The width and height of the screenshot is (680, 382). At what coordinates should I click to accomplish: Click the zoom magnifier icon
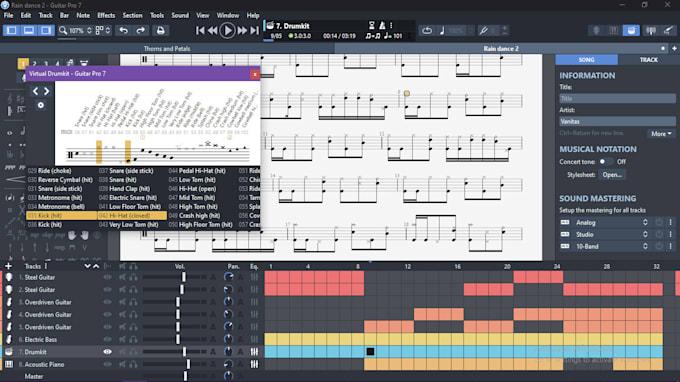[x=63, y=30]
